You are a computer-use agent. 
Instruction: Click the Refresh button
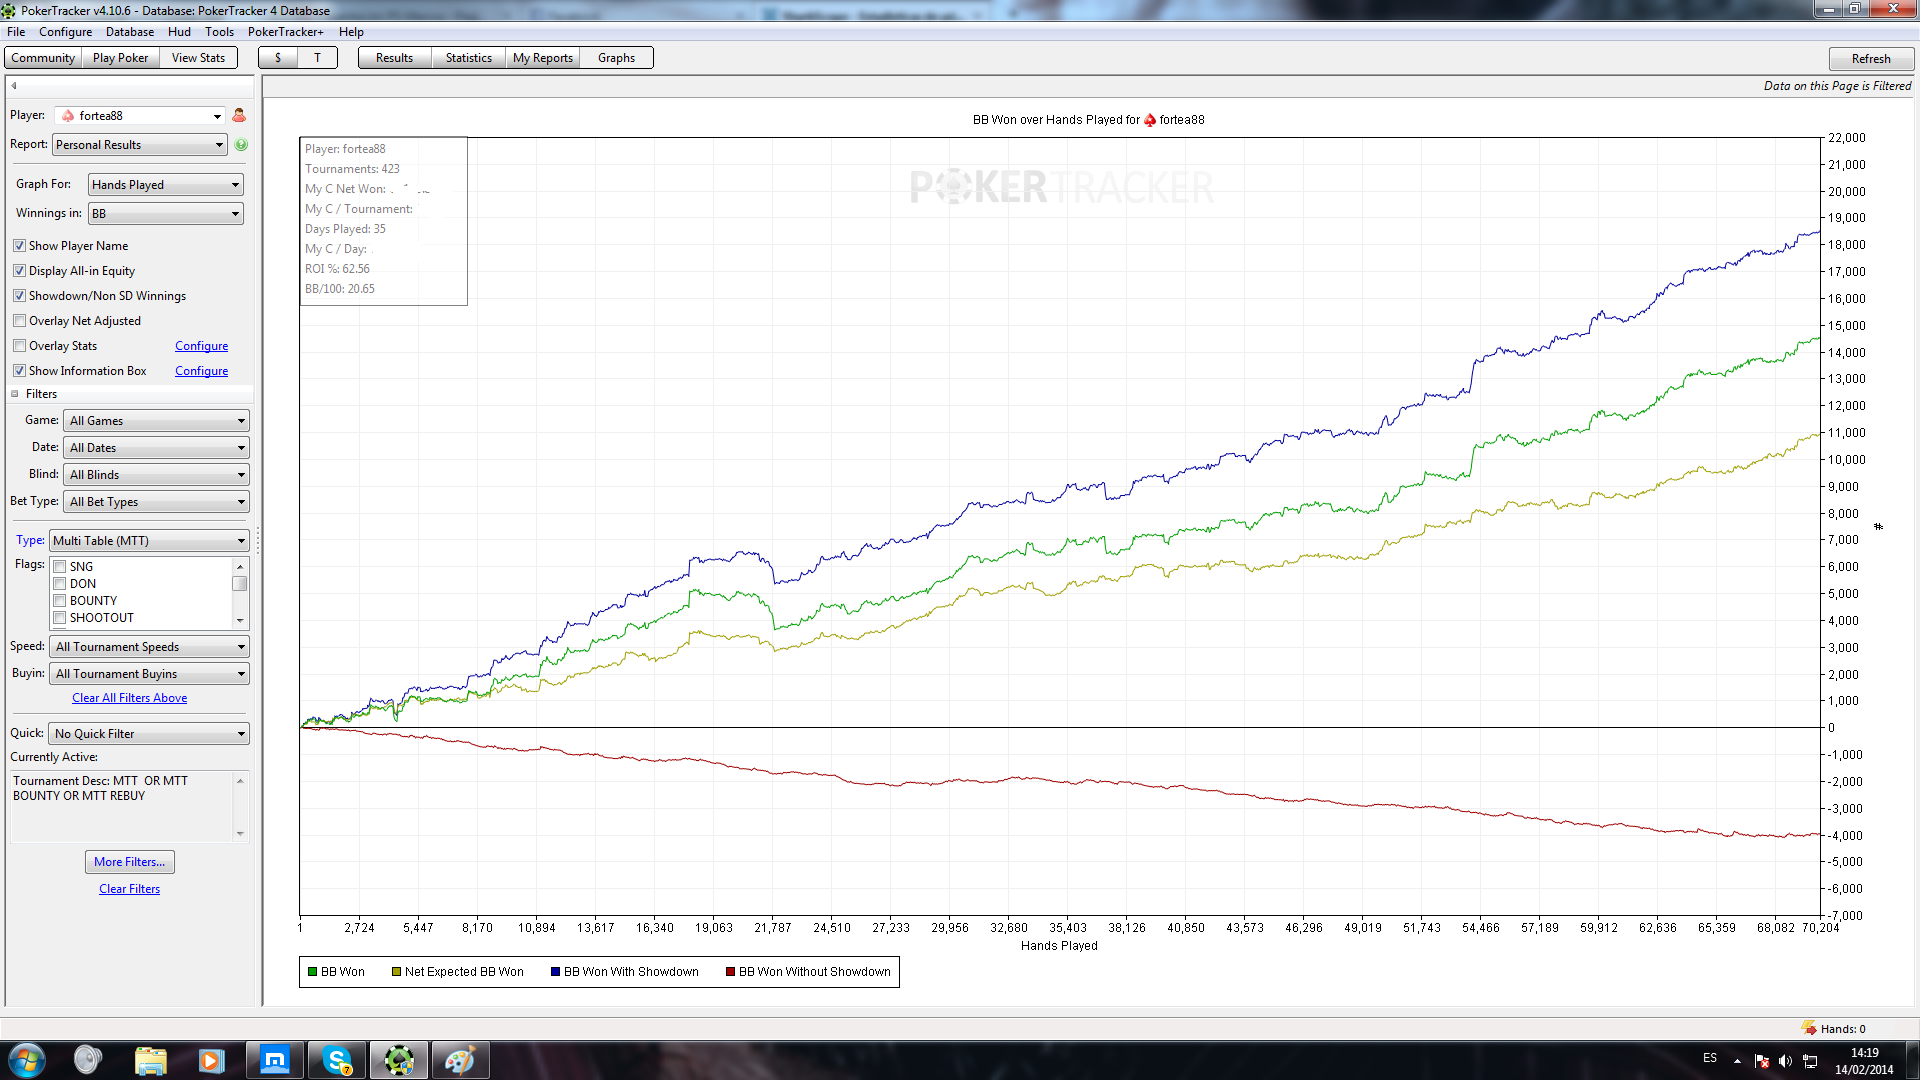(1871, 59)
